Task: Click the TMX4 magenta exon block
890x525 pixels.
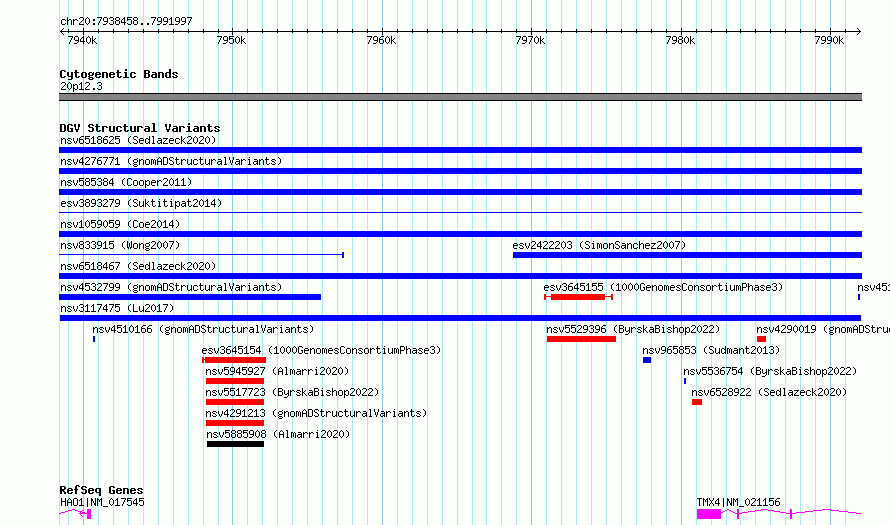Action: coord(708,514)
